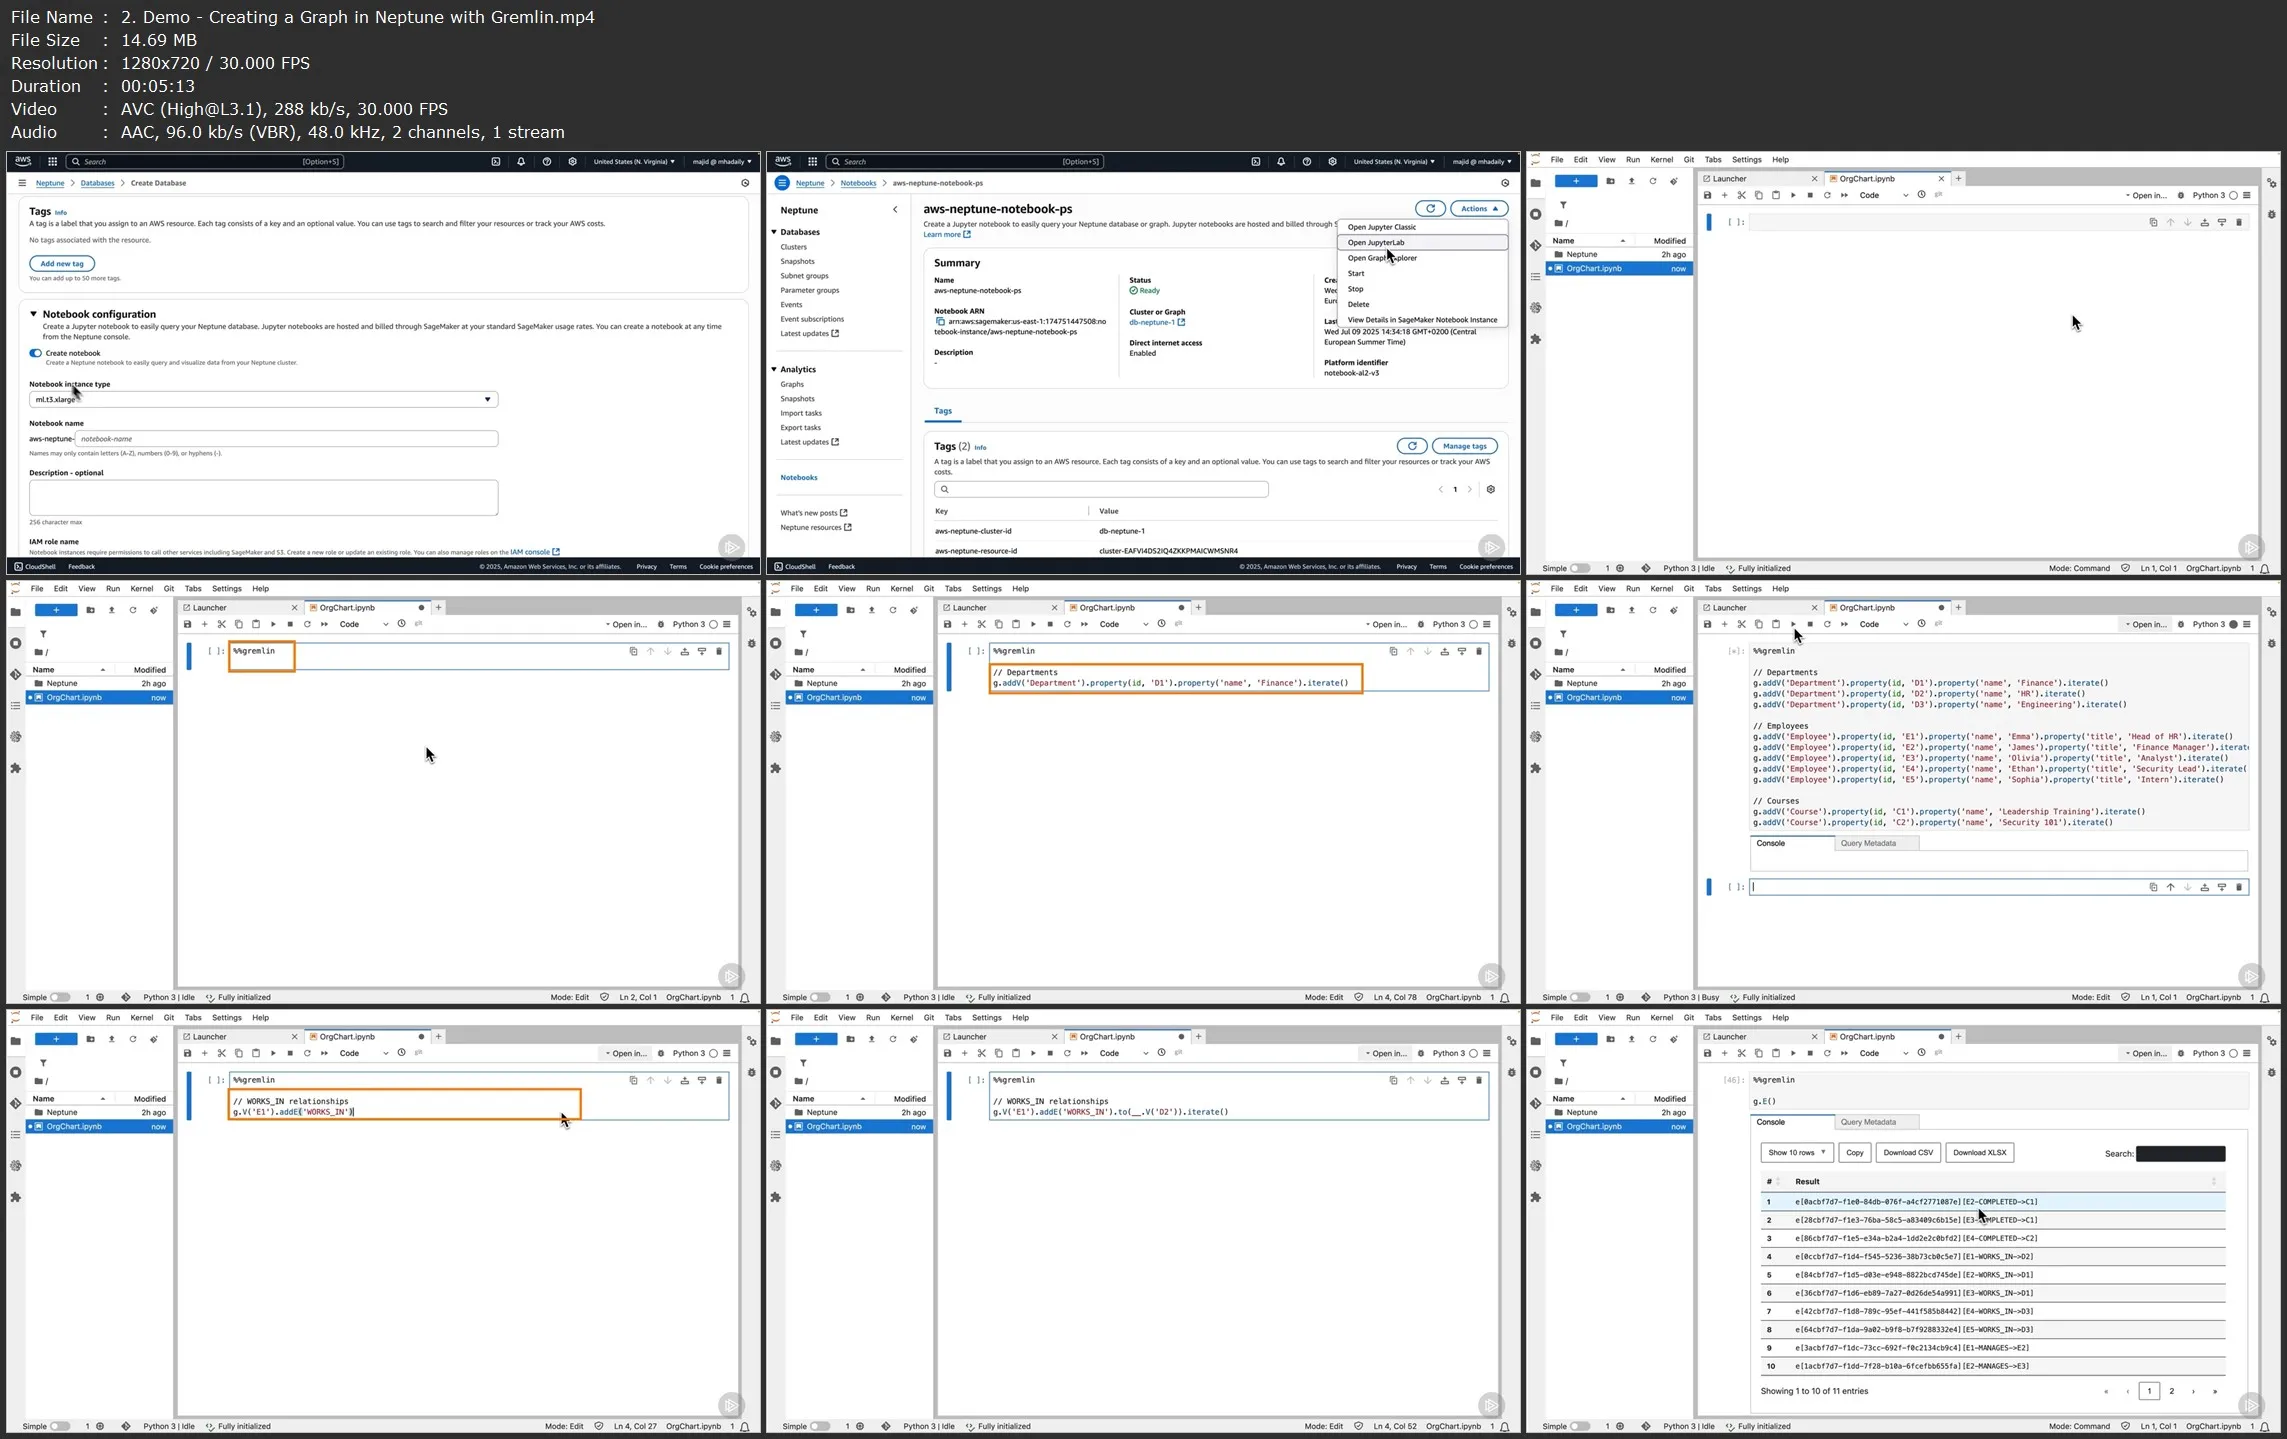Toggle Simple mode in Ln 4, Col 52 frame
The image size is (2287, 1439).
(820, 1426)
